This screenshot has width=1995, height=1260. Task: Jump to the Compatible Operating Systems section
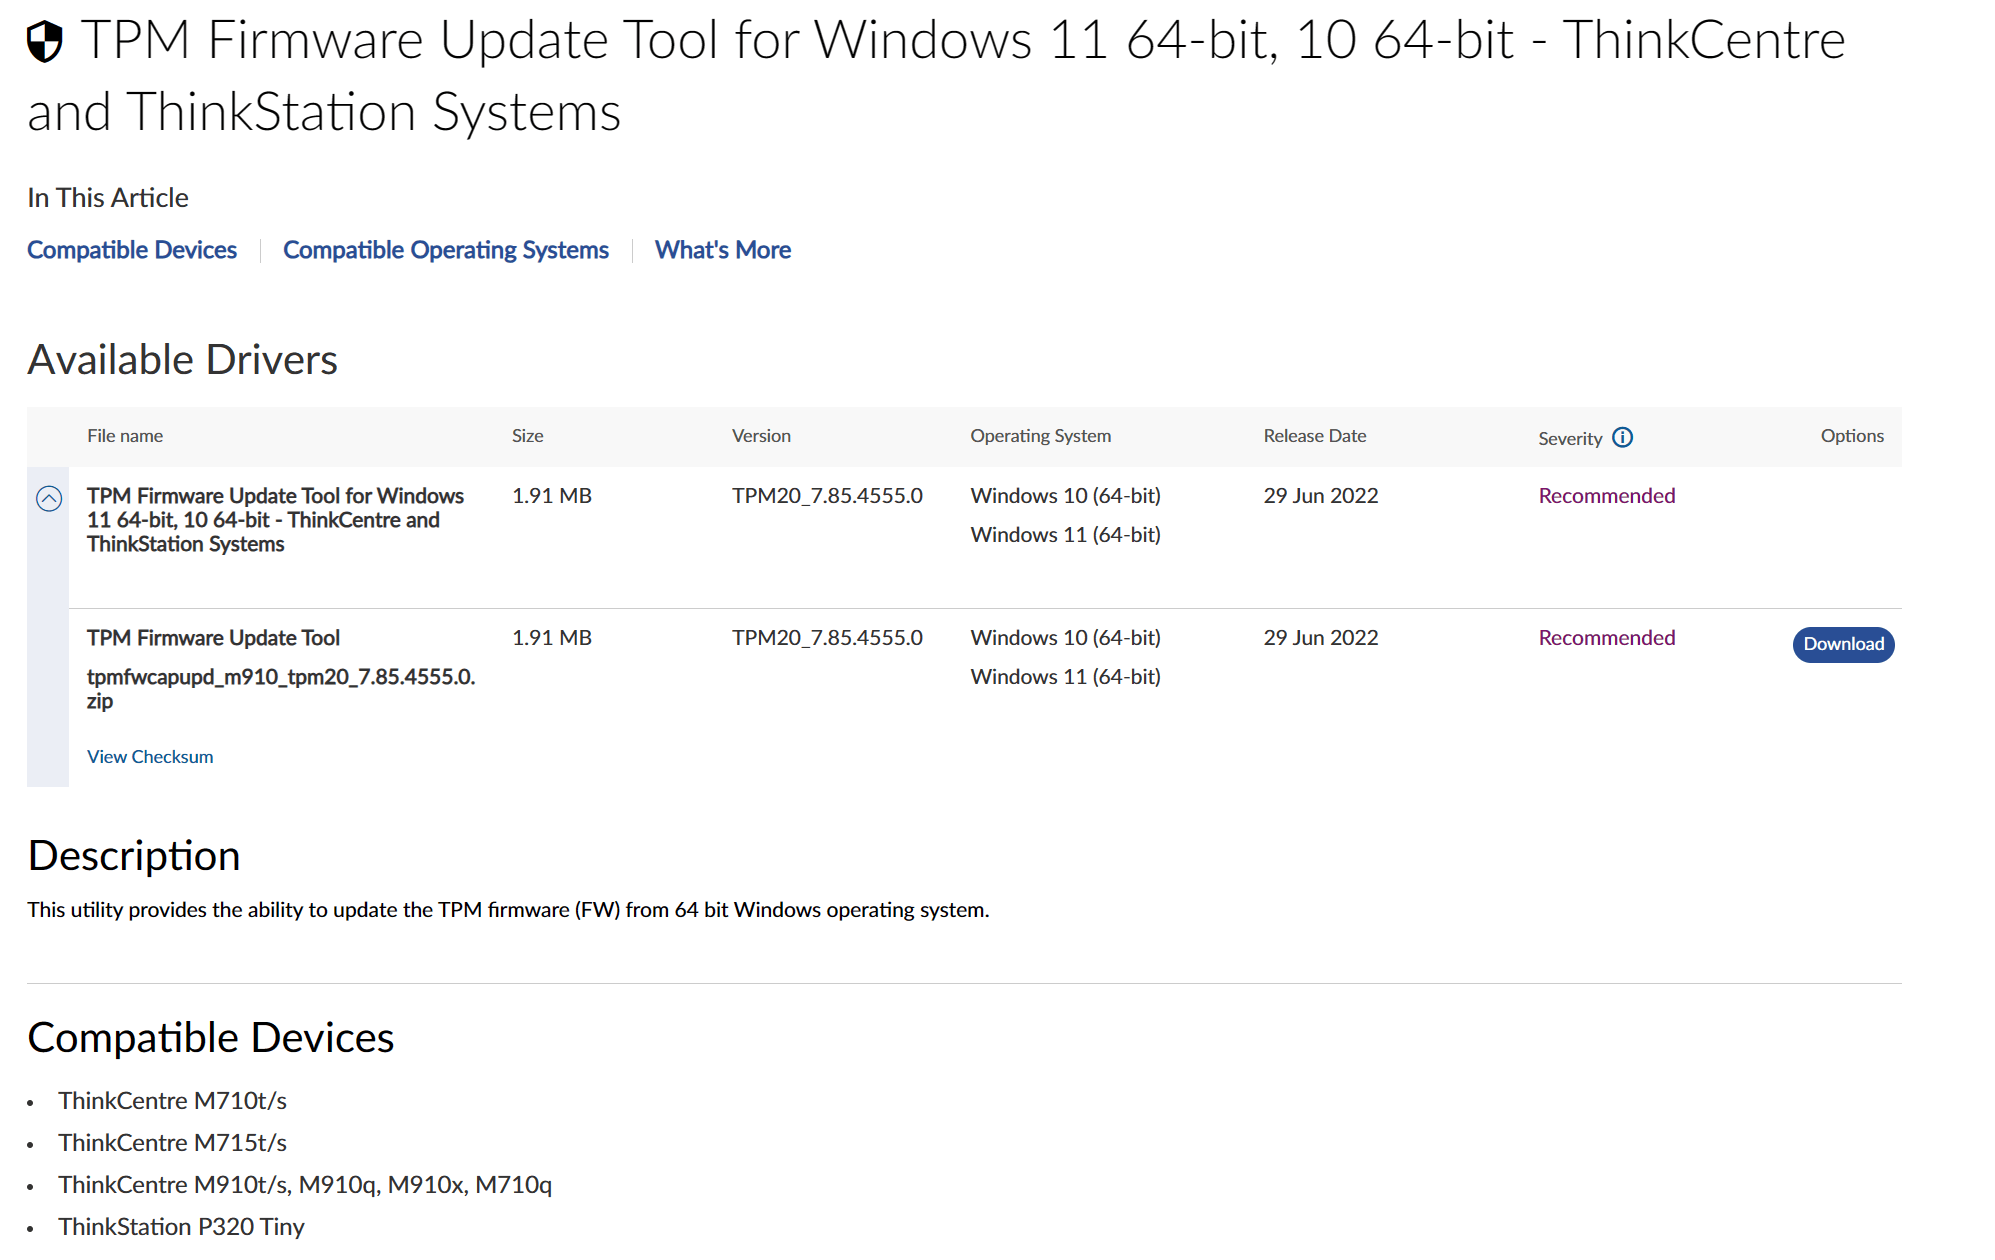(445, 250)
